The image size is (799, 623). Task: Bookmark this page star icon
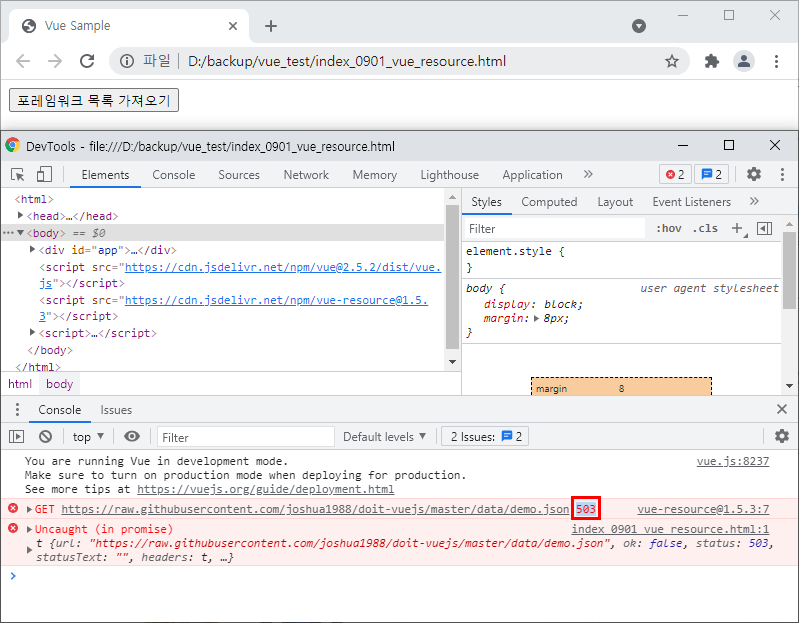[672, 61]
